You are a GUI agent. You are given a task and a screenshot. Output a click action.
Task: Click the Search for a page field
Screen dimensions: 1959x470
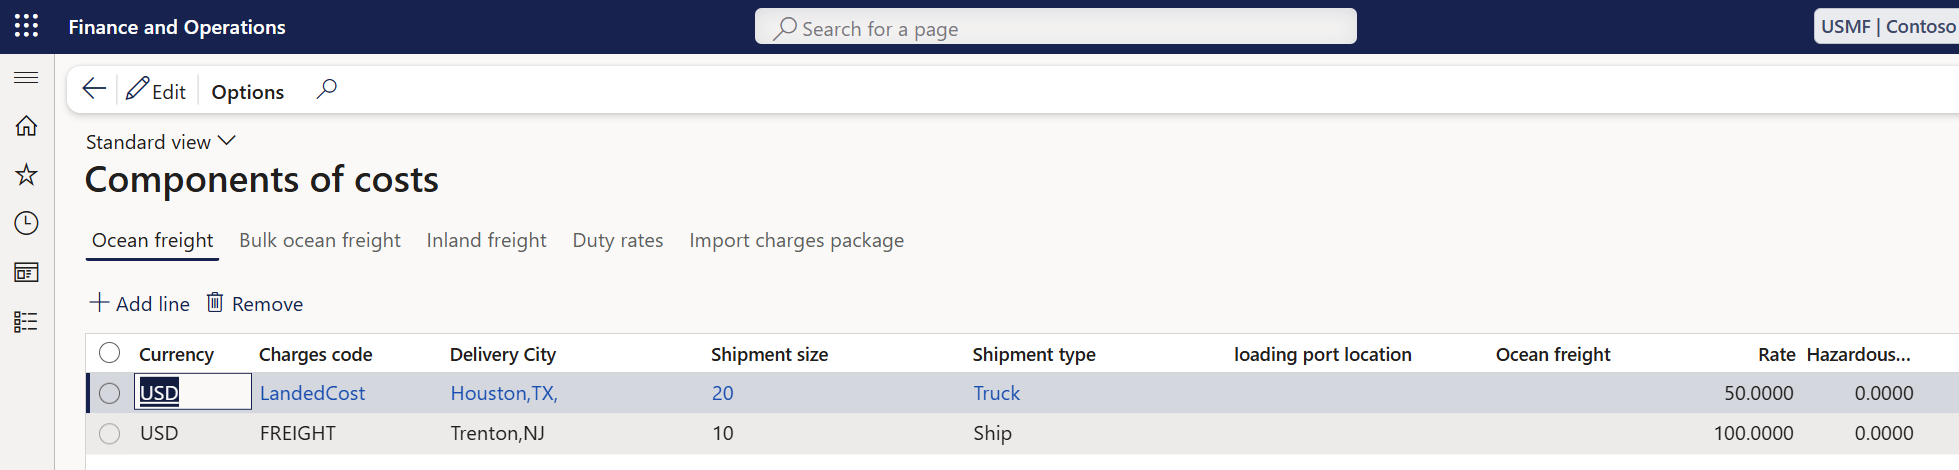pos(1055,28)
